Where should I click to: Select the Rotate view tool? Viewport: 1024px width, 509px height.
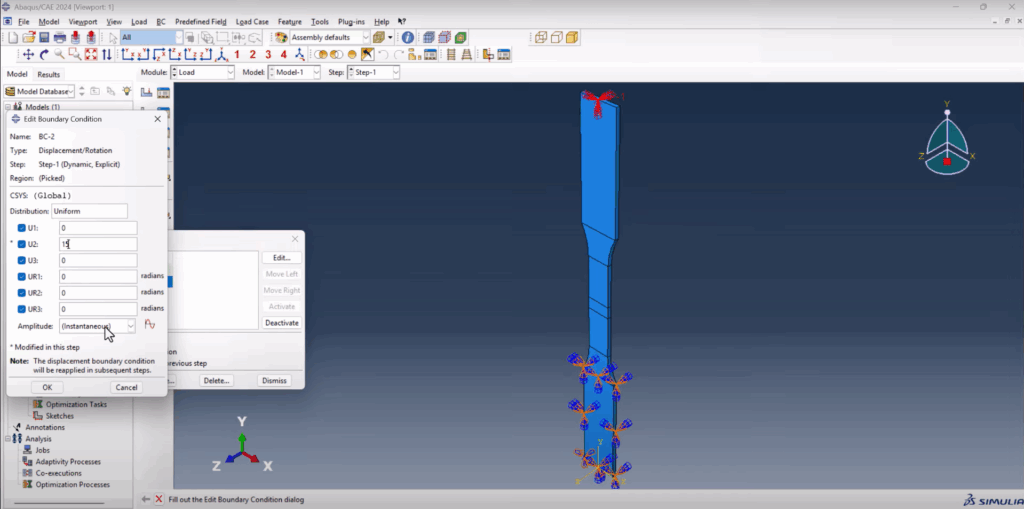[x=44, y=54]
